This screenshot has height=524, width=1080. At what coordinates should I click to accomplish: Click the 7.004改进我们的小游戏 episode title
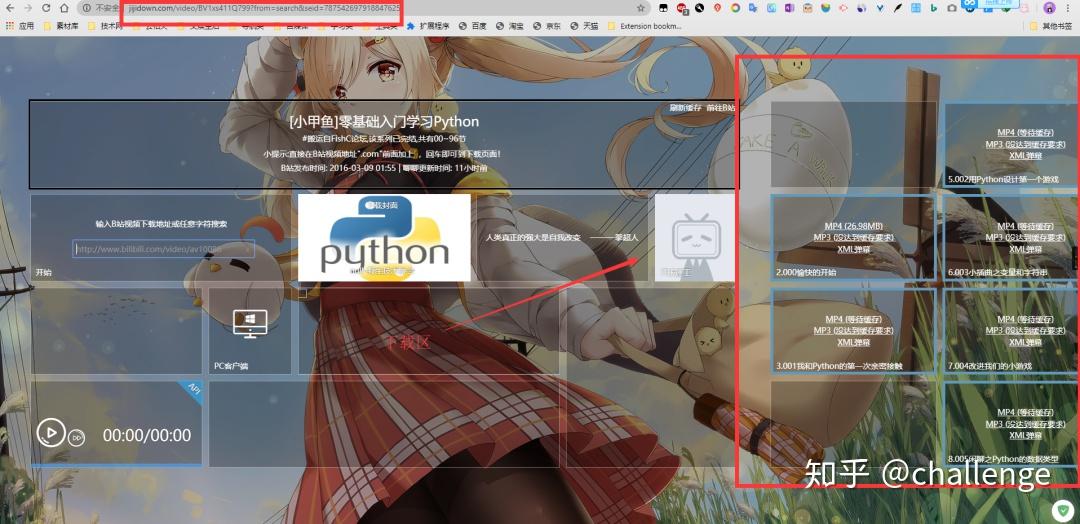coord(992,366)
